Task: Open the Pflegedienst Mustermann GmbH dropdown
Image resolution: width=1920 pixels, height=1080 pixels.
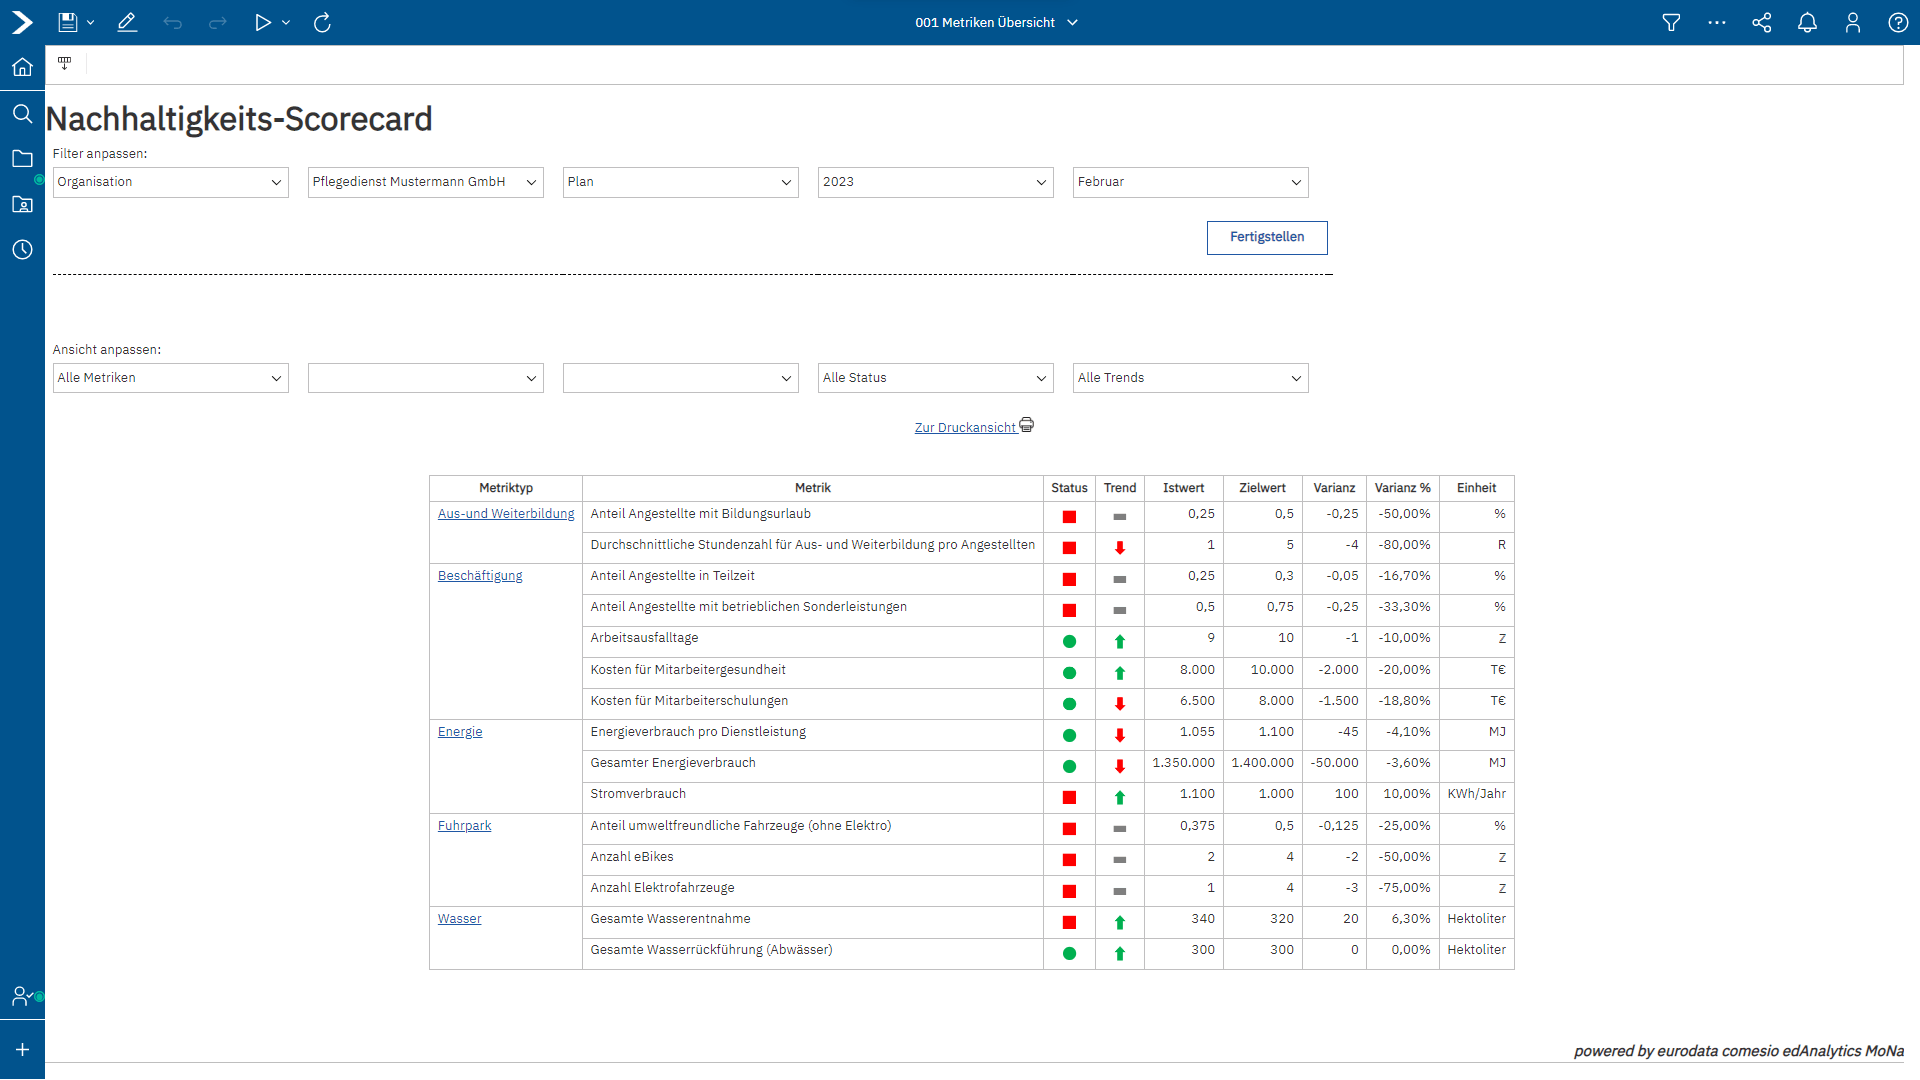Action: tap(425, 182)
